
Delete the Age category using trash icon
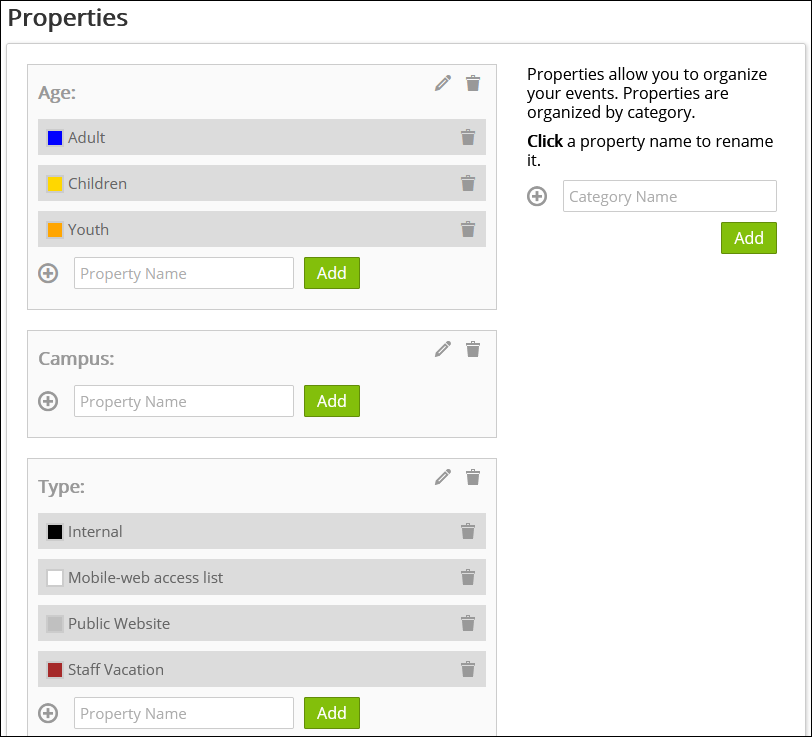473,83
